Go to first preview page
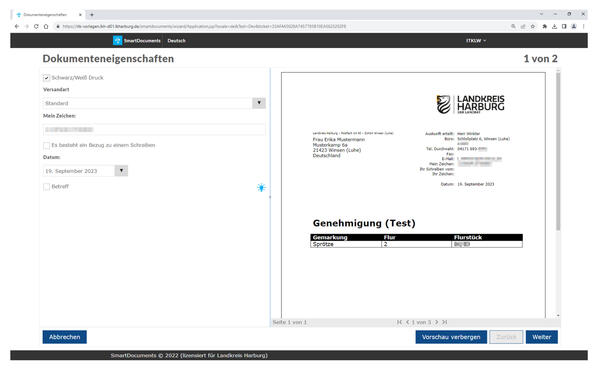The image size is (600, 372). 399,322
